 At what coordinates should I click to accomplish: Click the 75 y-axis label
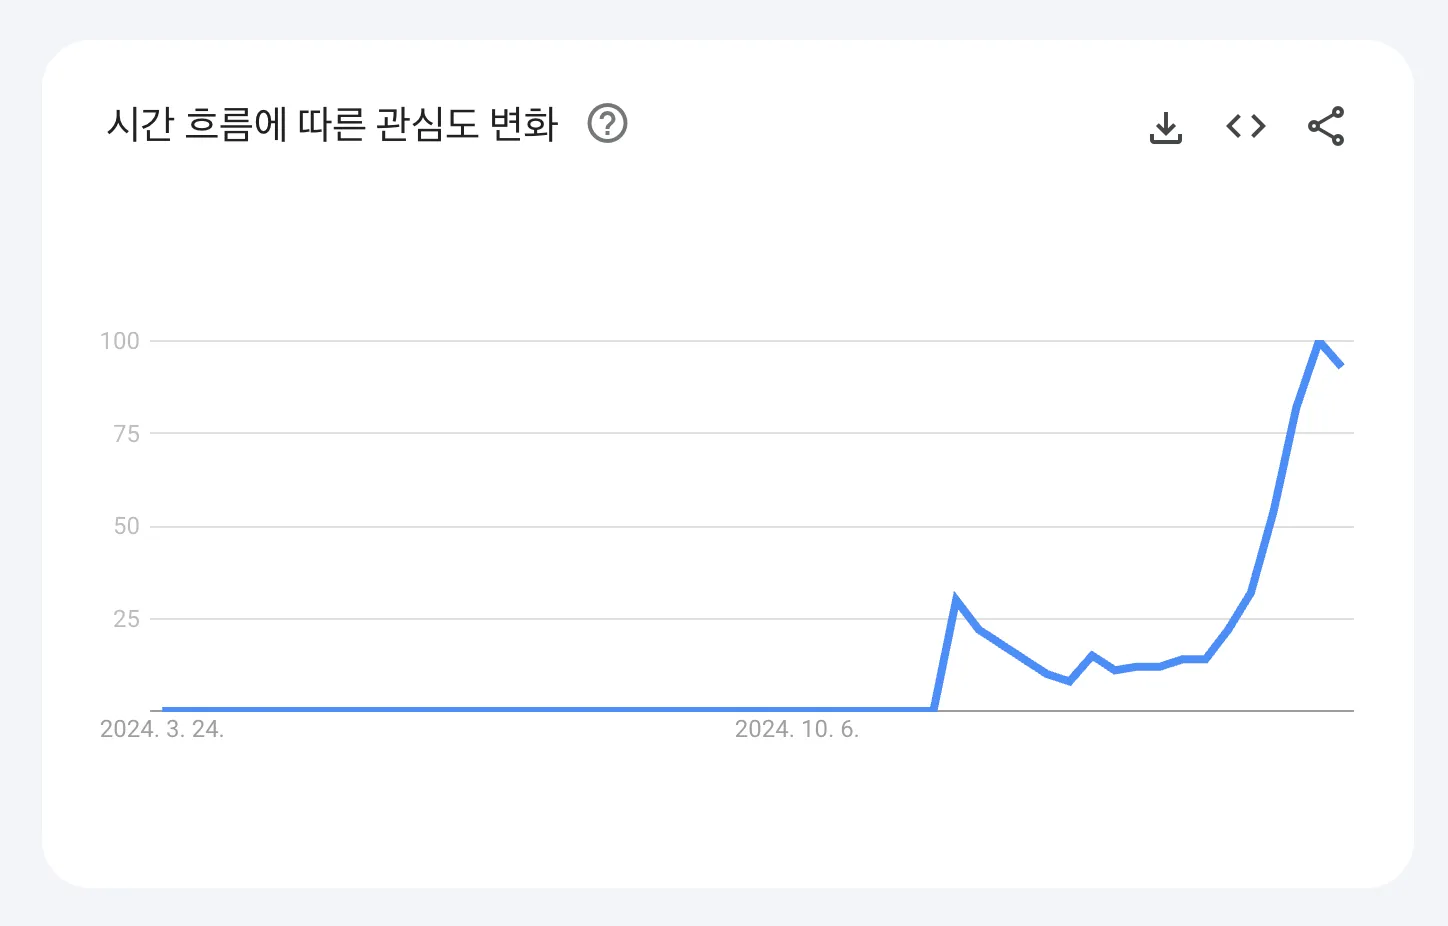click(x=127, y=434)
